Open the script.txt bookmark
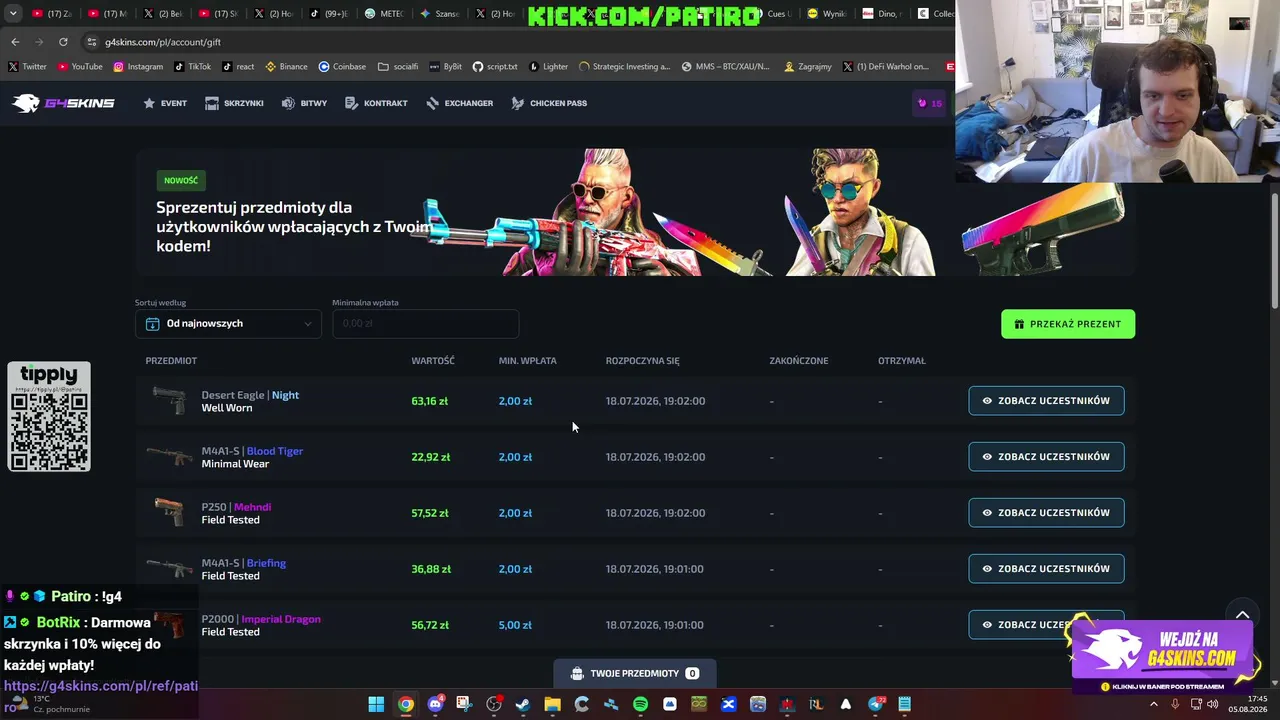The width and height of the screenshot is (1280, 720). [495, 67]
